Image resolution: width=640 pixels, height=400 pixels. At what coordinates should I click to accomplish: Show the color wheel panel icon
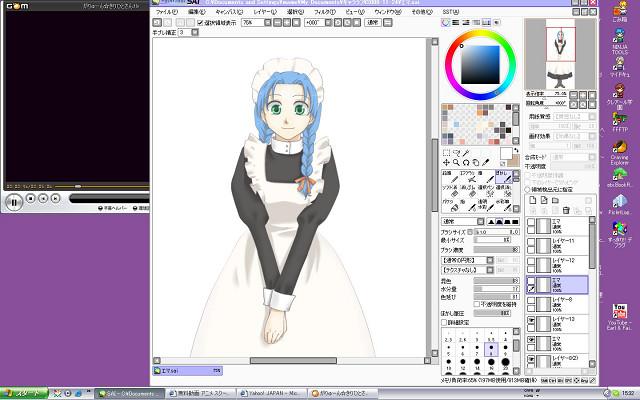446,23
